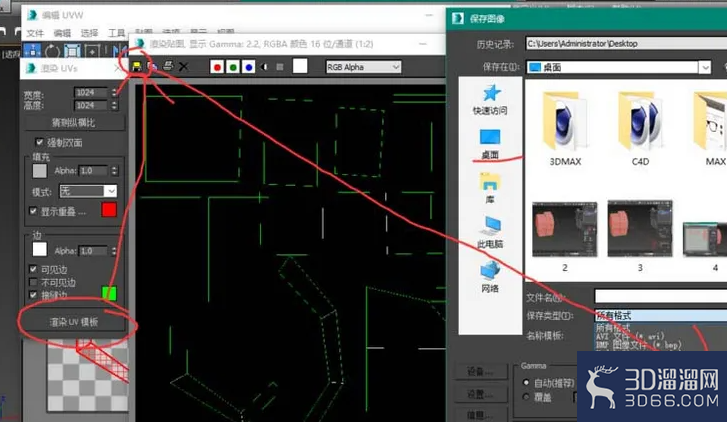This screenshot has height=422, width=727.
Task: Open the 选择 menu in Edit UVW
Action: pyautogui.click(x=89, y=33)
